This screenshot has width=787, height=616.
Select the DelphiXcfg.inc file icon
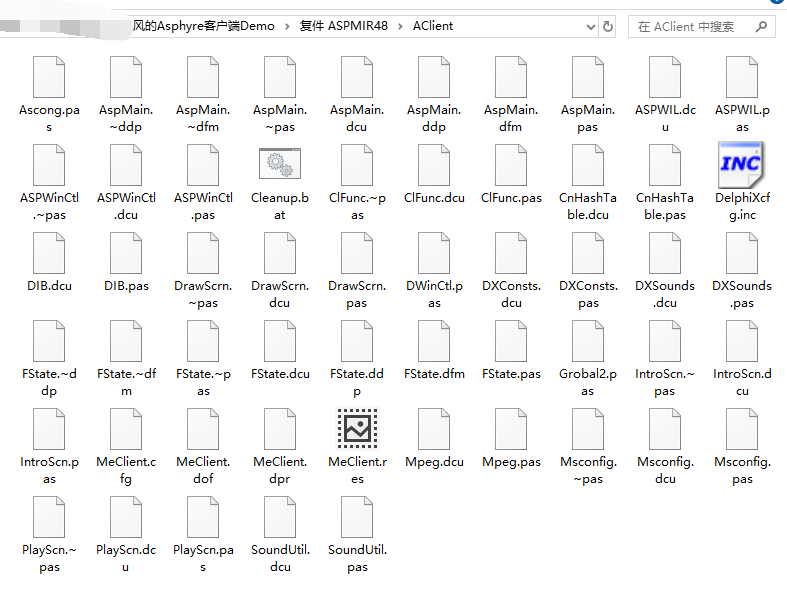click(742, 165)
